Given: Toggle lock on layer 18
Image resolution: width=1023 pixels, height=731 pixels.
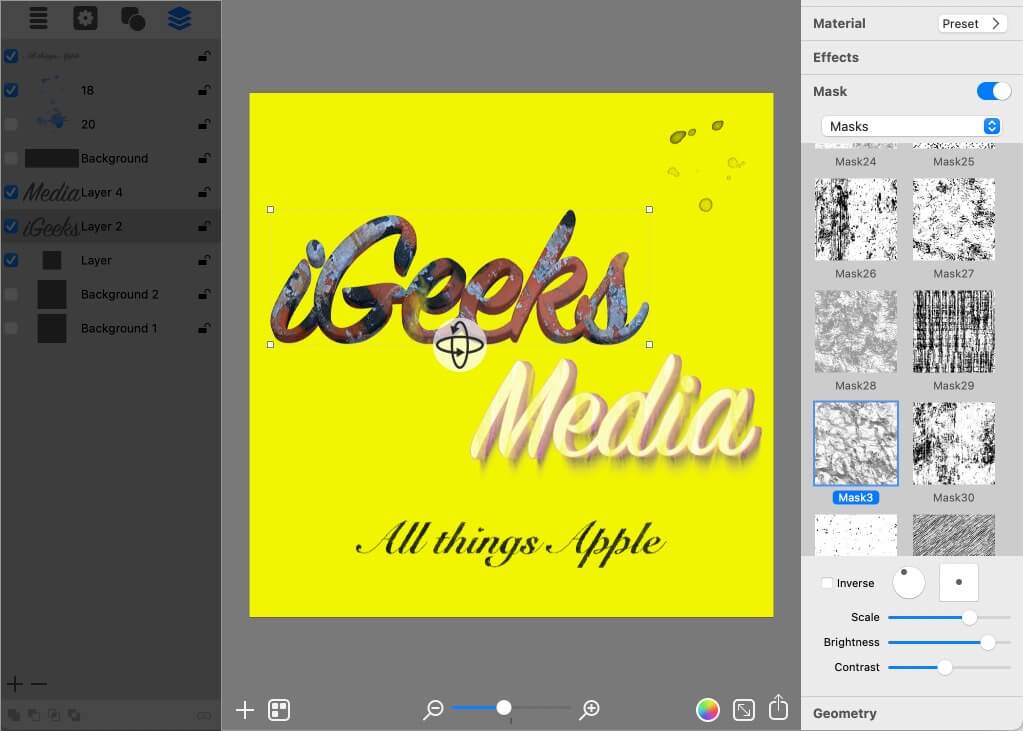Looking at the screenshot, I should click(x=204, y=90).
